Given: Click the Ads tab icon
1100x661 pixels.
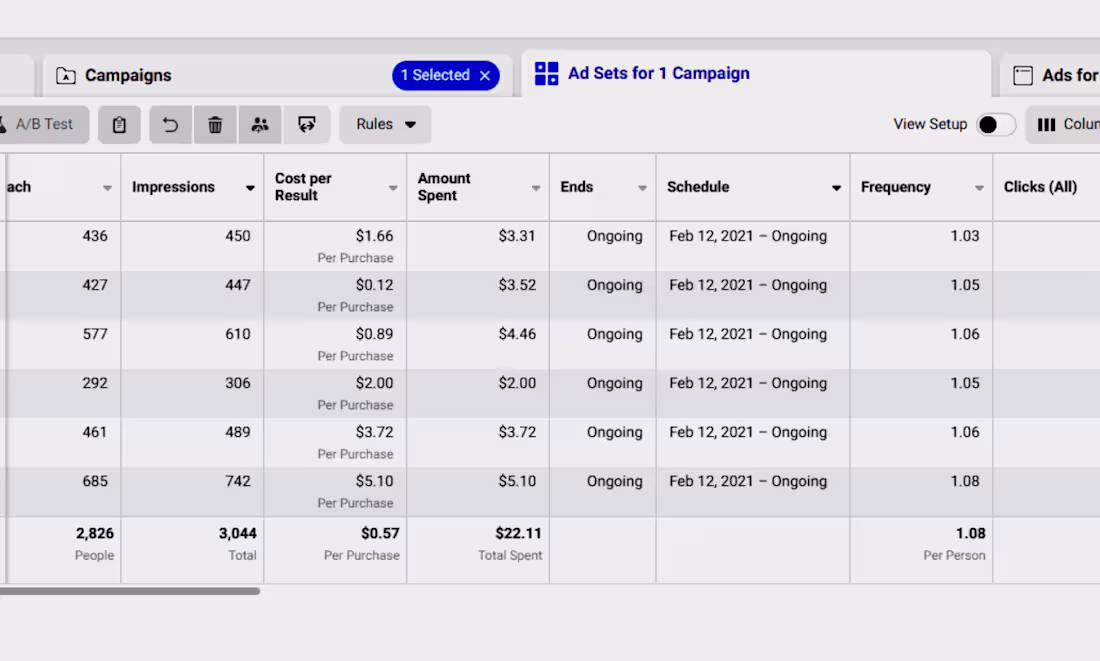Looking at the screenshot, I should pyautogui.click(x=1023, y=74).
